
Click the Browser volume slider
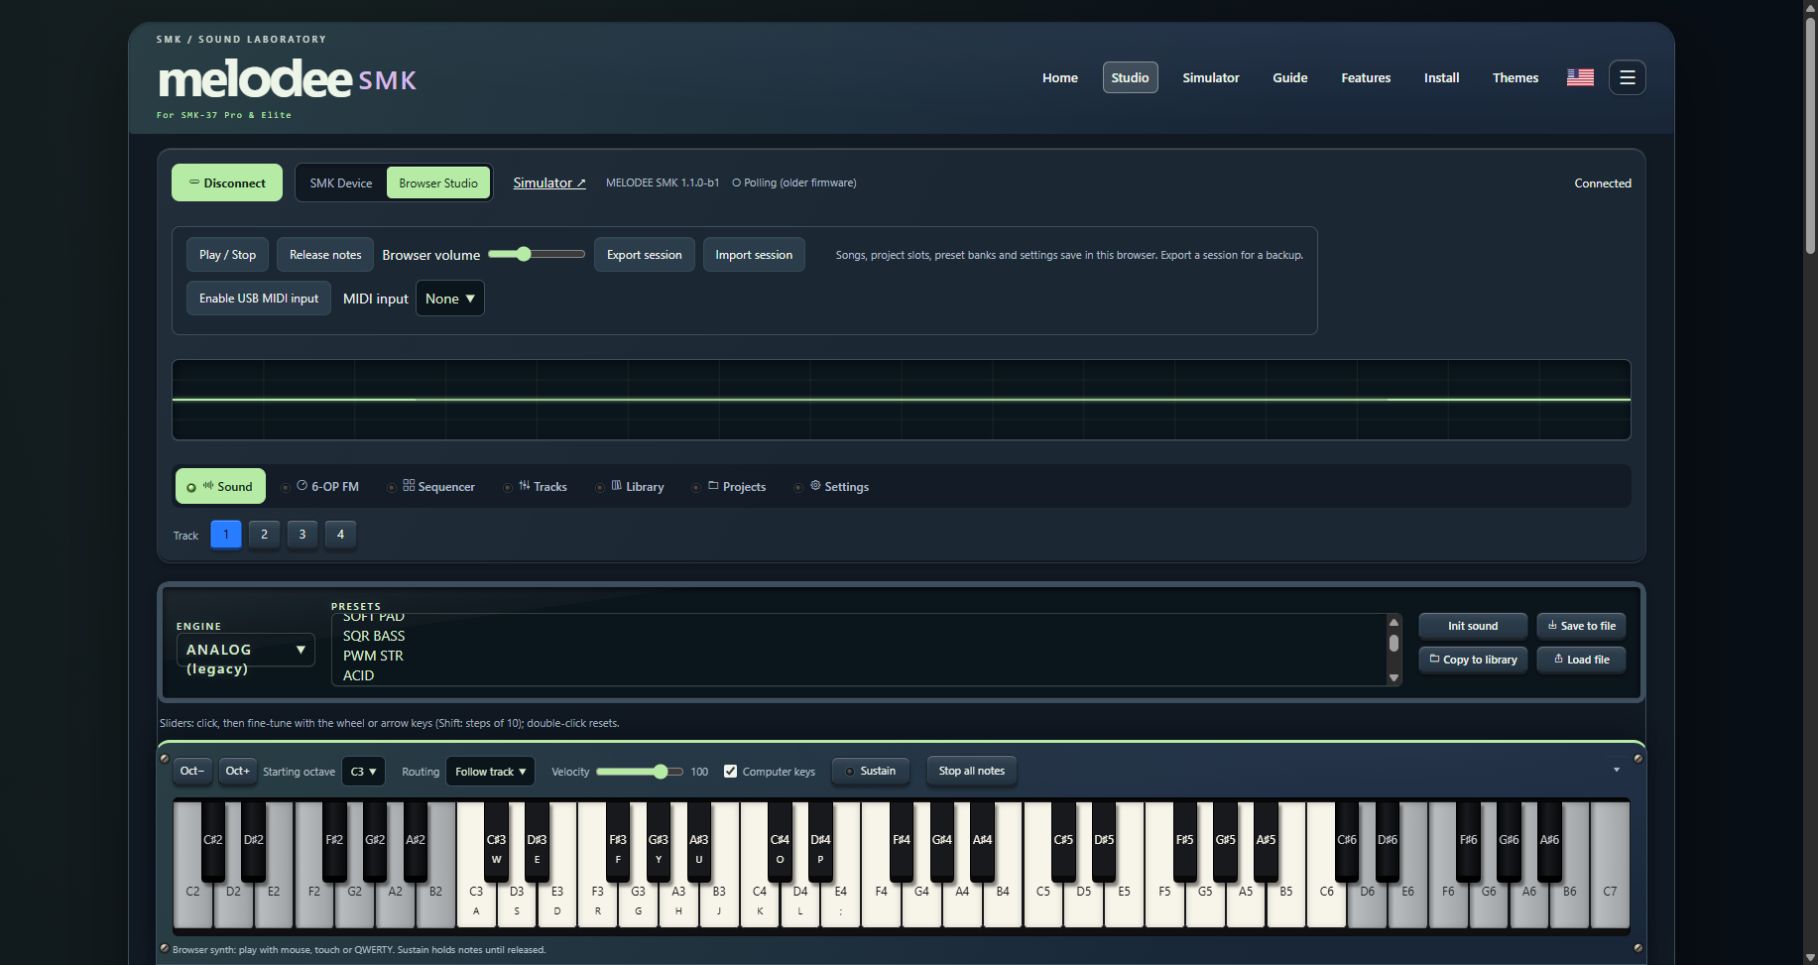point(536,254)
